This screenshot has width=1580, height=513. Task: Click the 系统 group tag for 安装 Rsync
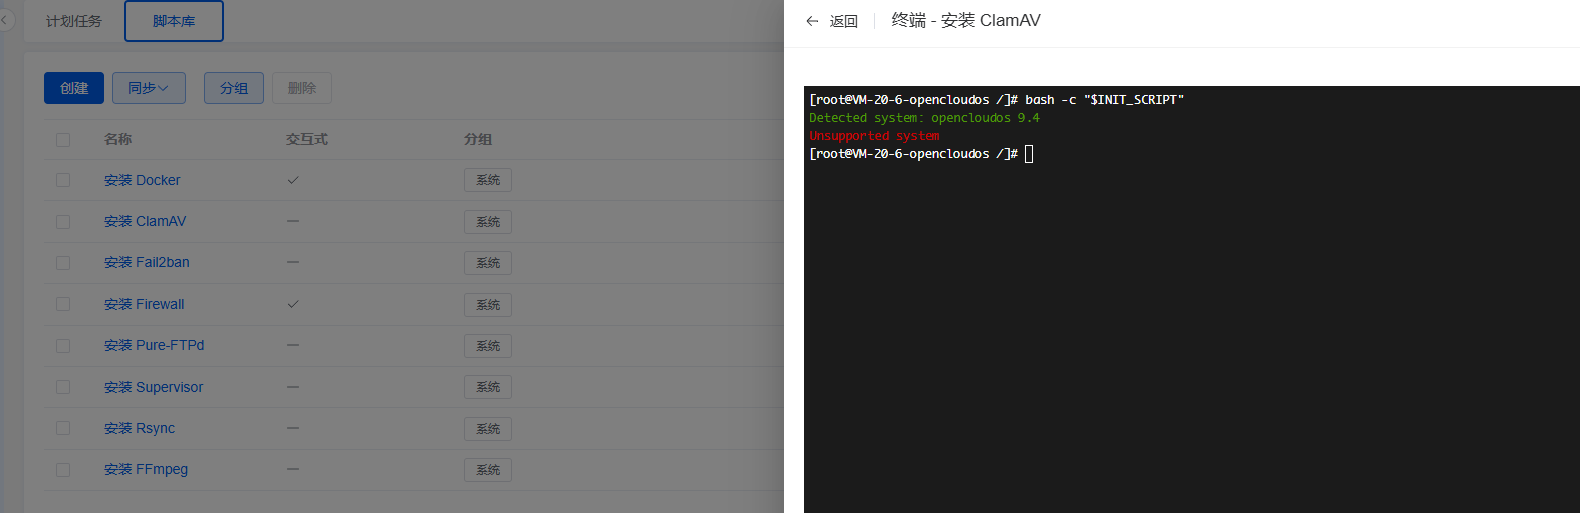488,428
